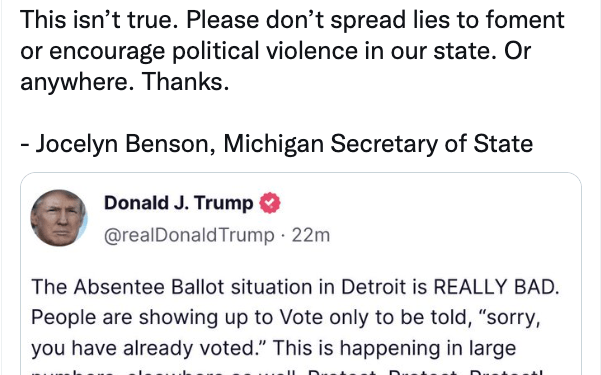Open Donald J. Trump's profile photo
Viewport: 601px width, 375px height.
click(59, 217)
